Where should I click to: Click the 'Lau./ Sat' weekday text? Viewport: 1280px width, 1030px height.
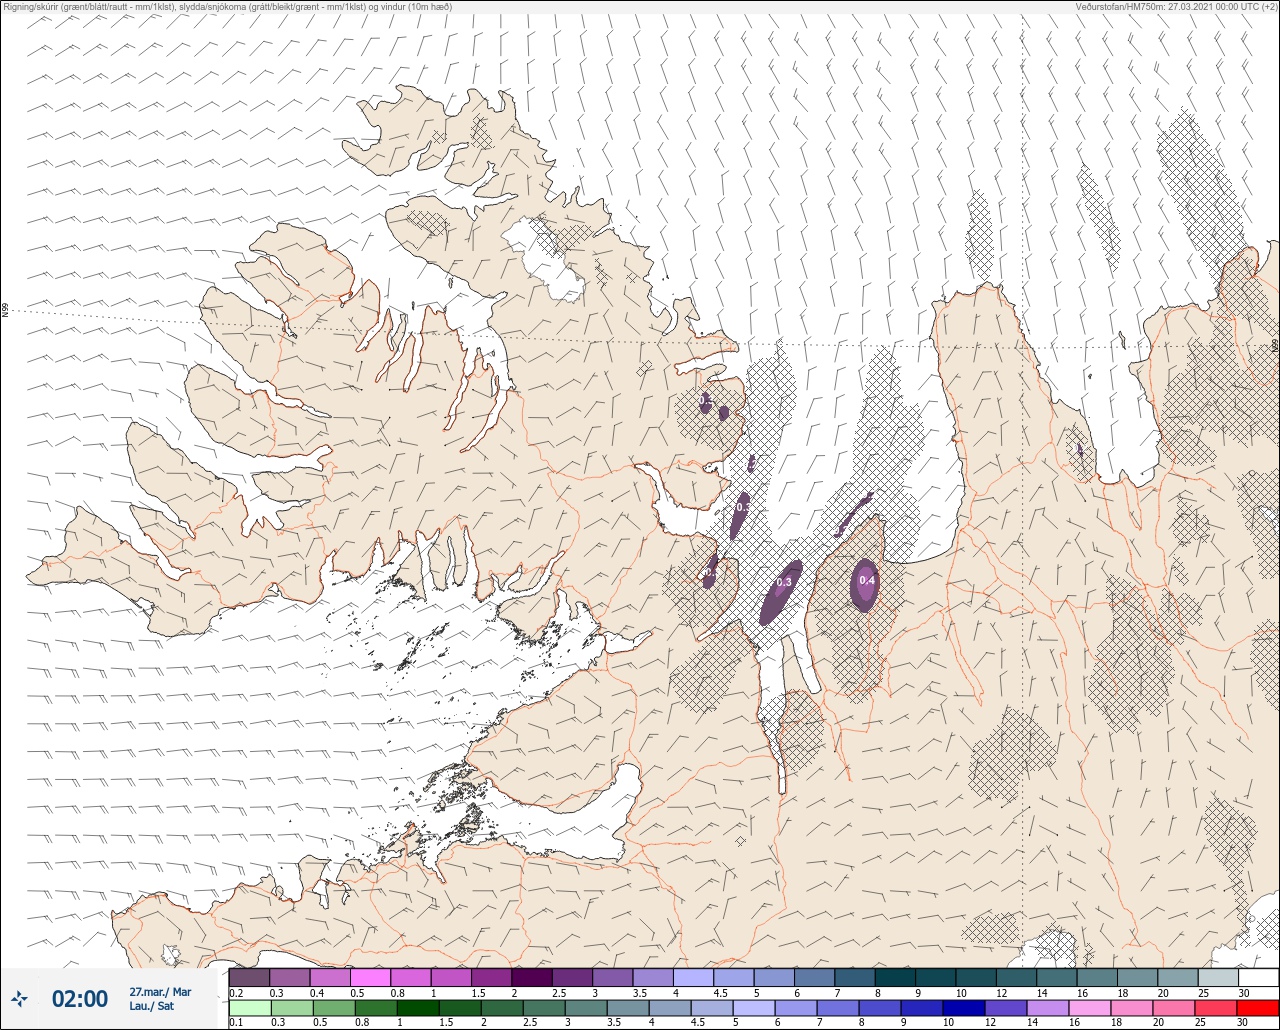(x=152, y=1005)
